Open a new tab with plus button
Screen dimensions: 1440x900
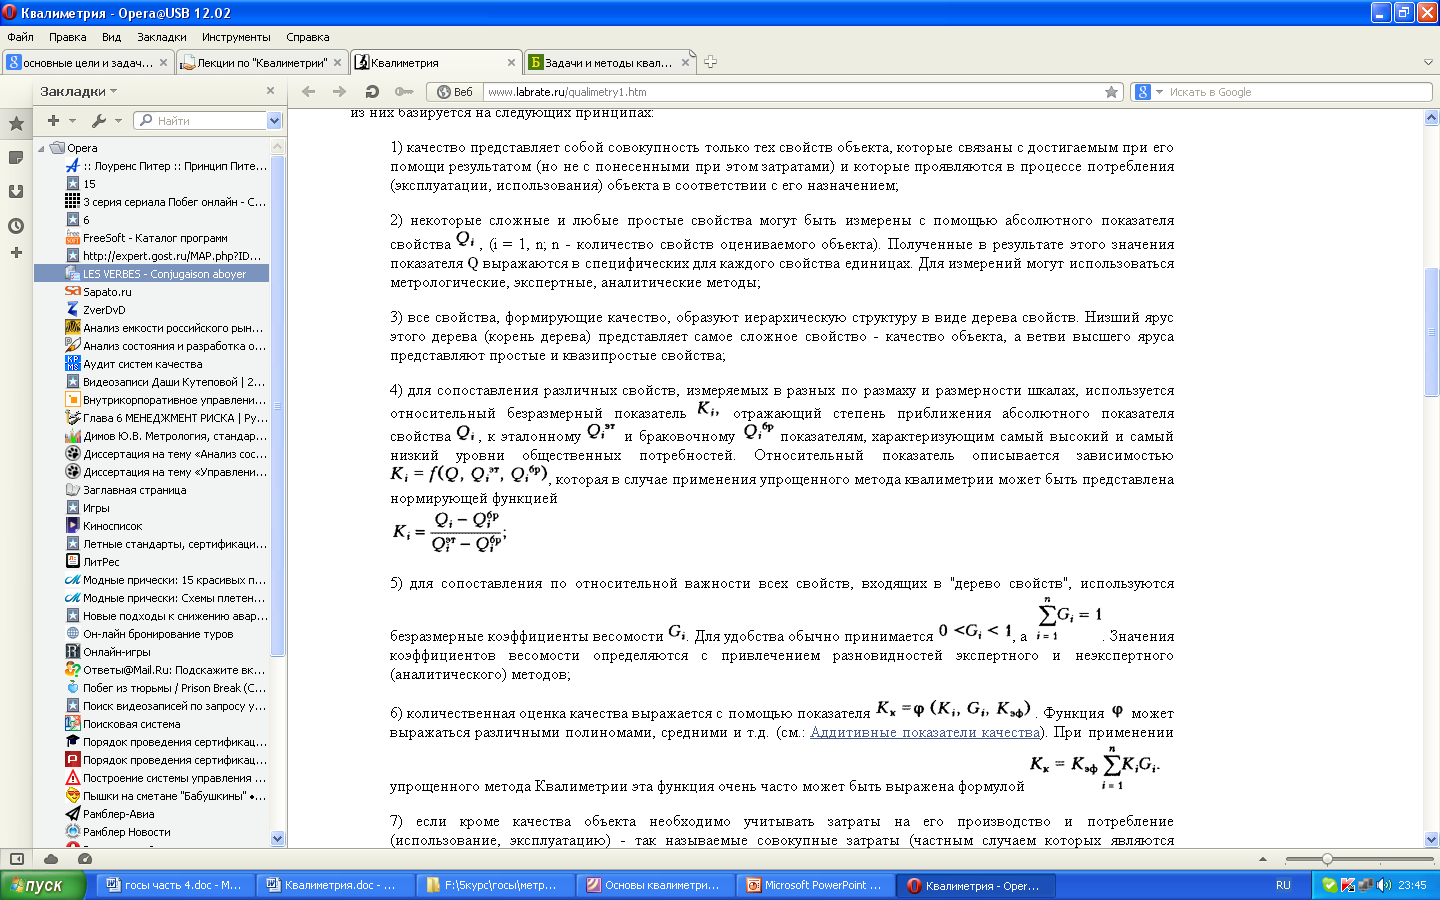click(x=711, y=62)
